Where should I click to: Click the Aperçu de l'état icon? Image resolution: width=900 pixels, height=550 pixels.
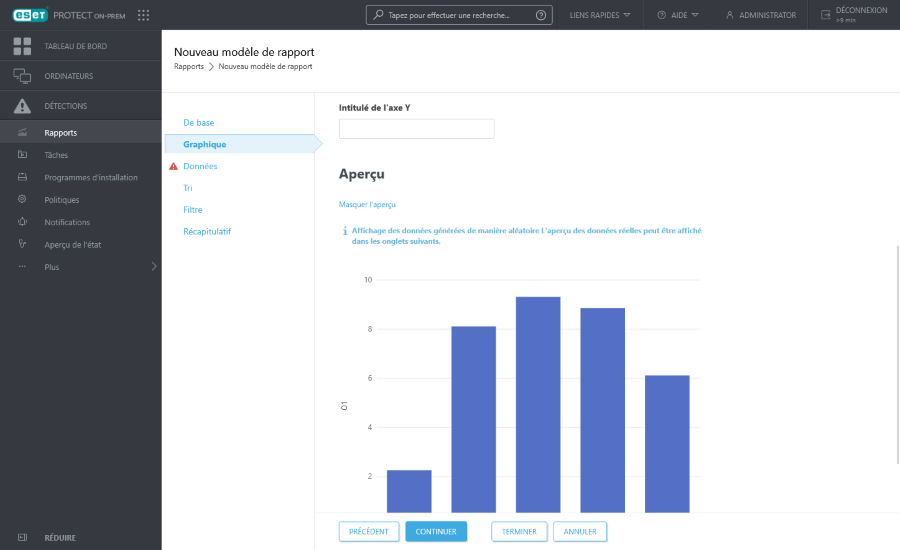22,244
